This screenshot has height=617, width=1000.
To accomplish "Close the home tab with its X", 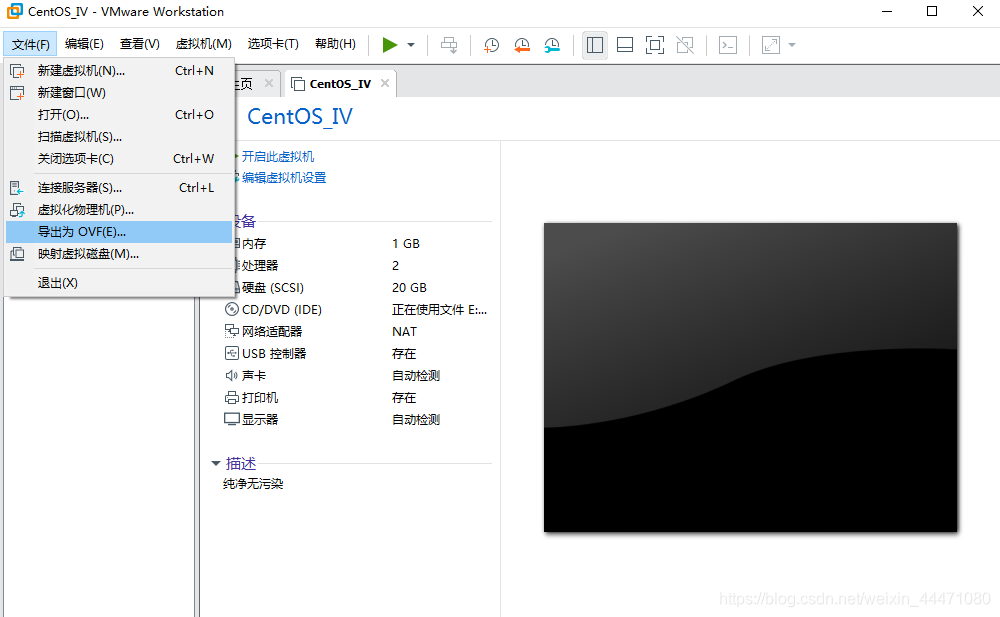I will click(x=268, y=83).
